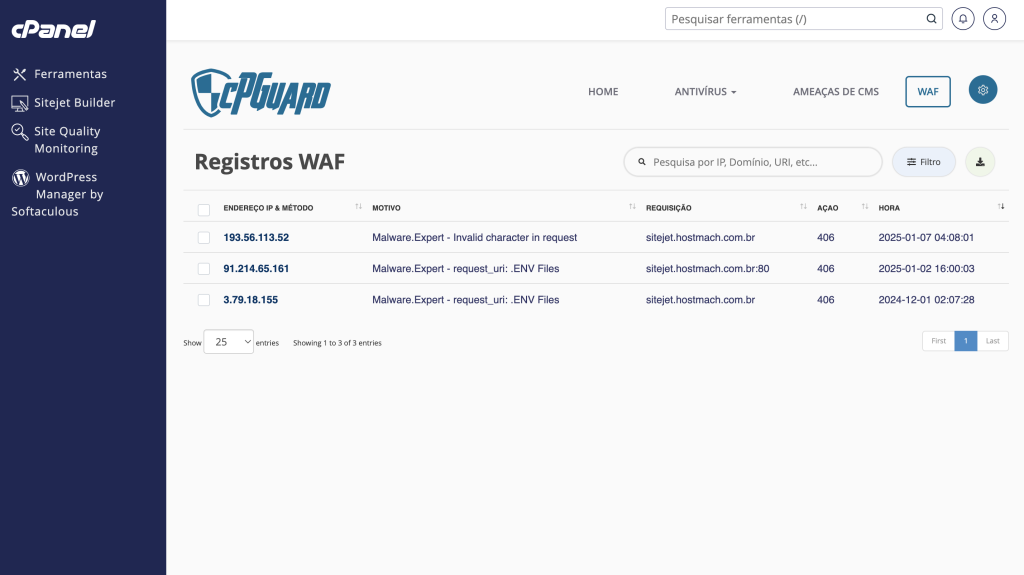Image resolution: width=1024 pixels, height=575 pixels.
Task: Sort by Hora column arrows
Action: tap(1000, 207)
